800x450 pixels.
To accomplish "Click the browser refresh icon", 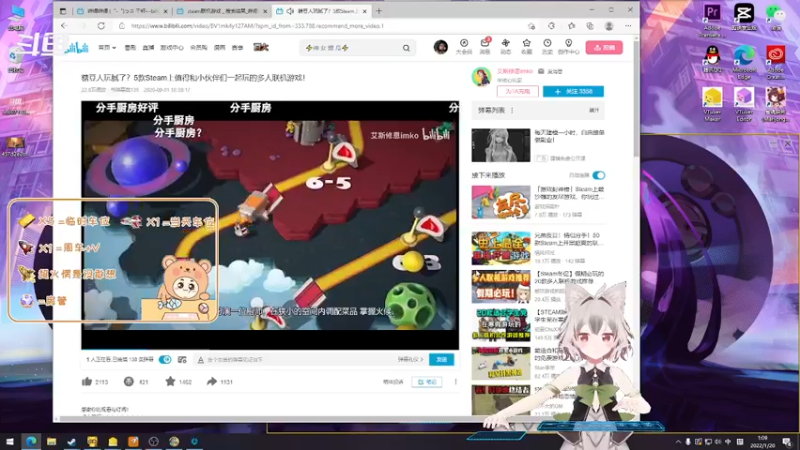I will (101, 26).
